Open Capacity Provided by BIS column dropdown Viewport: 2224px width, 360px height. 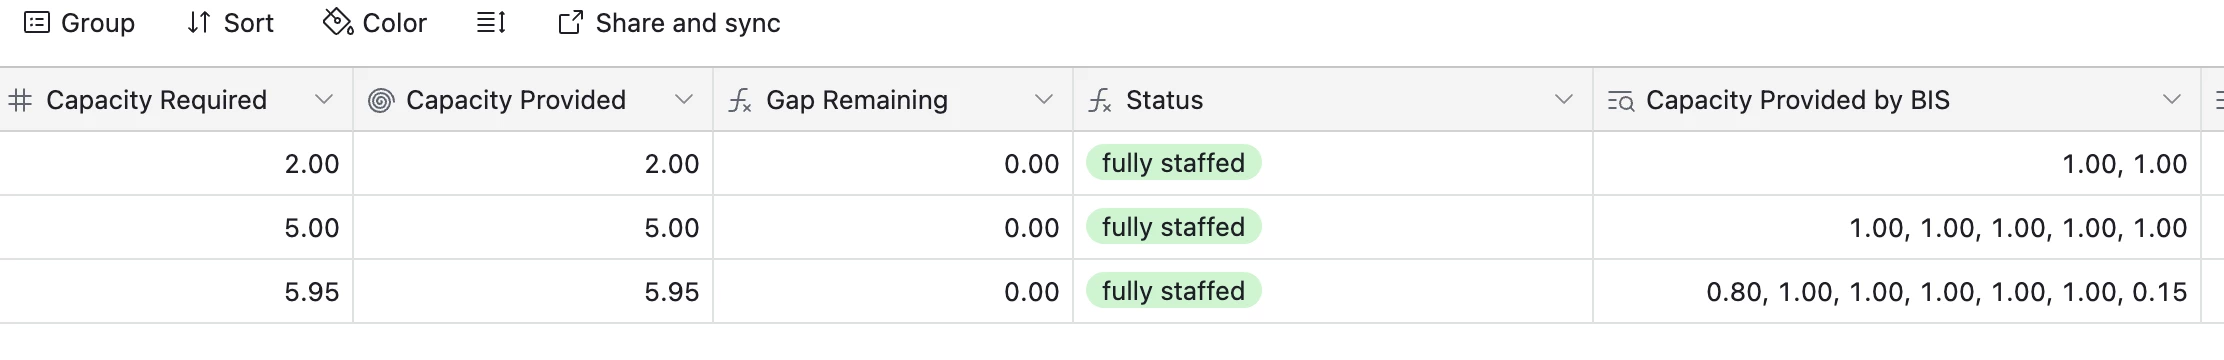tap(2171, 99)
